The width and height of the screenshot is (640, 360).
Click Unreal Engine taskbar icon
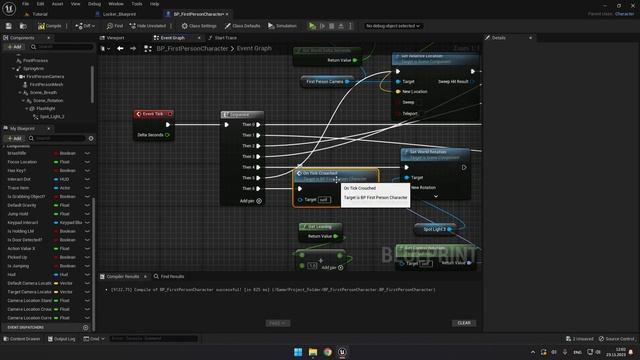click(x=342, y=352)
